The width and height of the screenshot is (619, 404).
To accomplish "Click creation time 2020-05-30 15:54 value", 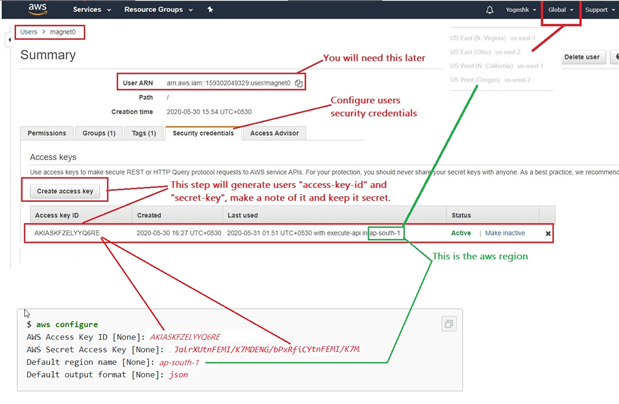I will click(x=209, y=112).
